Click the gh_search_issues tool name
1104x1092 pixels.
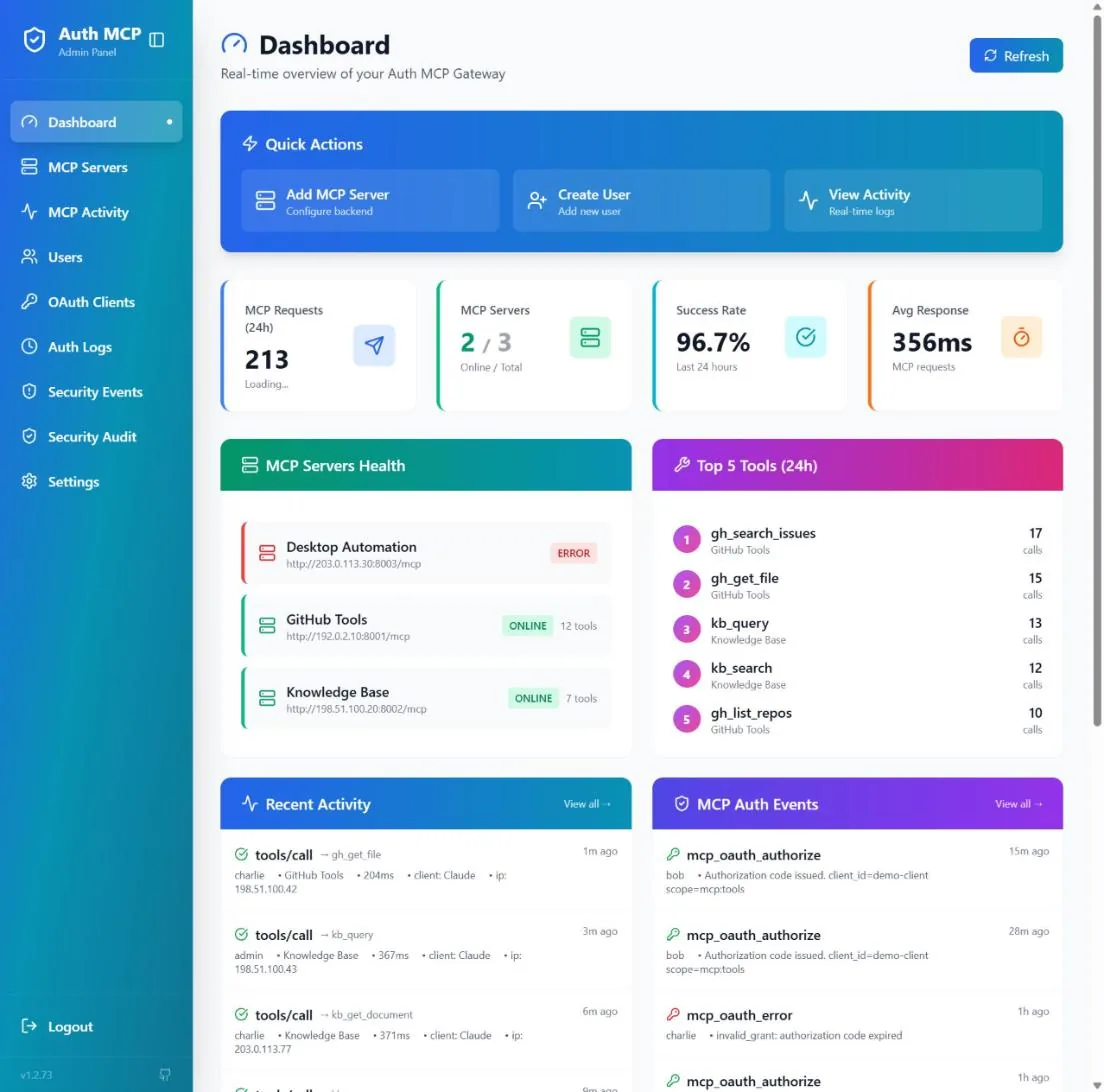point(763,533)
